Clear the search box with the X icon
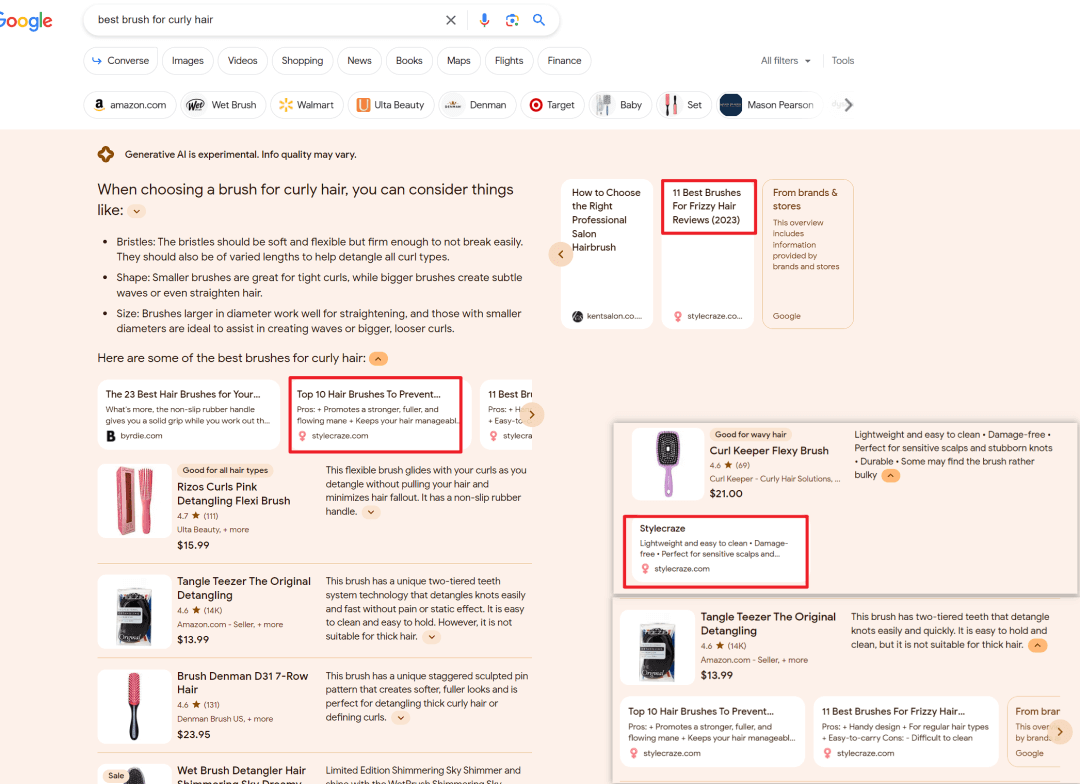Image resolution: width=1080 pixels, height=784 pixels. (x=450, y=20)
